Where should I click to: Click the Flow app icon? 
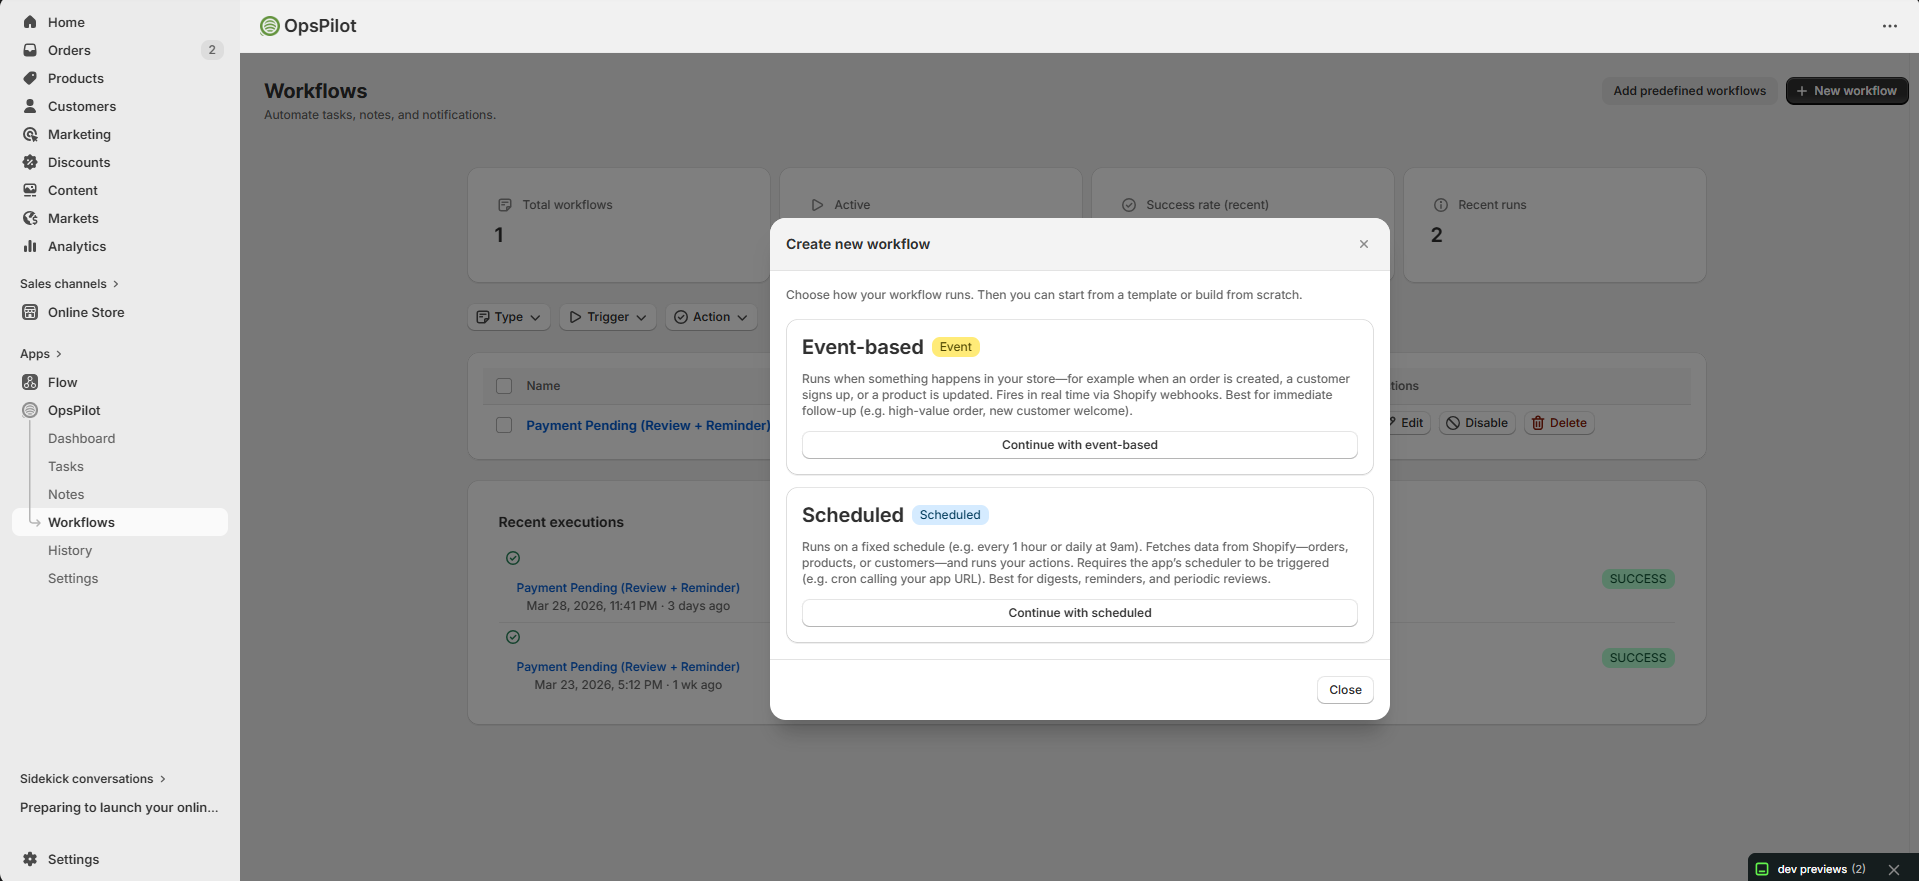coord(30,382)
